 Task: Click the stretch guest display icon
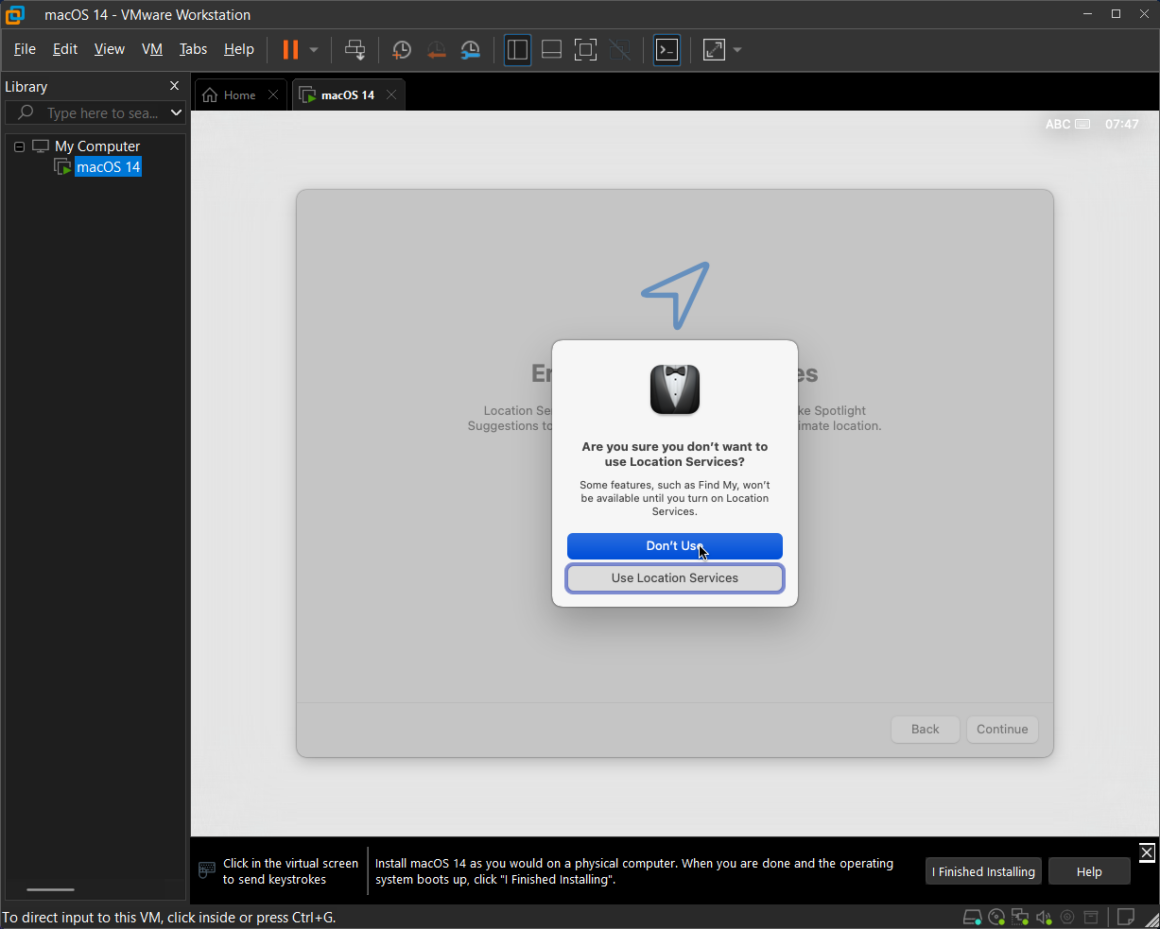pos(714,50)
